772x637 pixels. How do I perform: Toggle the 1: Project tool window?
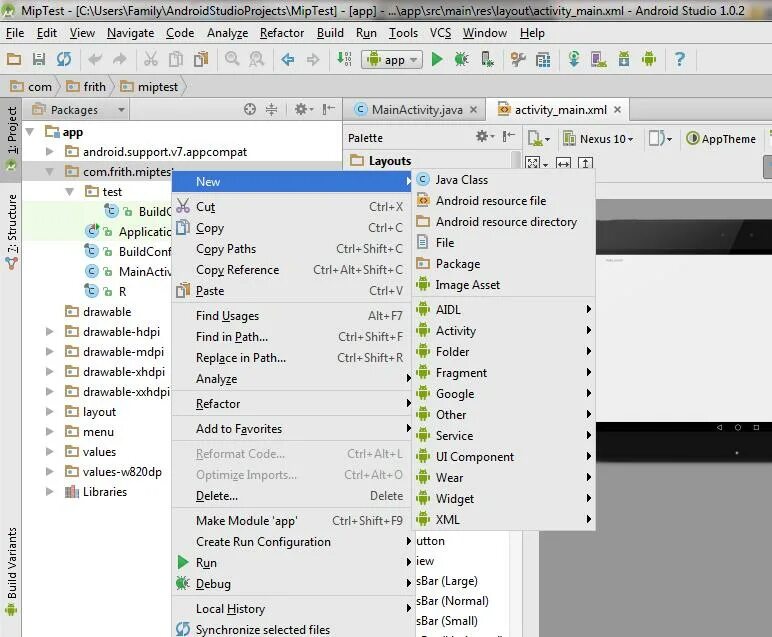click(x=11, y=138)
